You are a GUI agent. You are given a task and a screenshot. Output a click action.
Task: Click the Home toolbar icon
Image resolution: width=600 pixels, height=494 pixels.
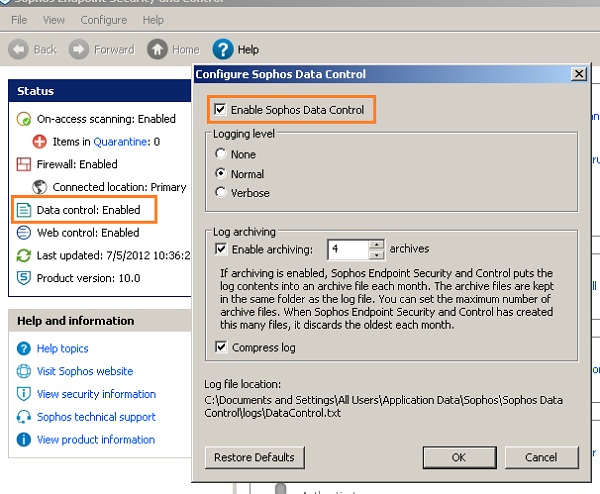[157, 49]
